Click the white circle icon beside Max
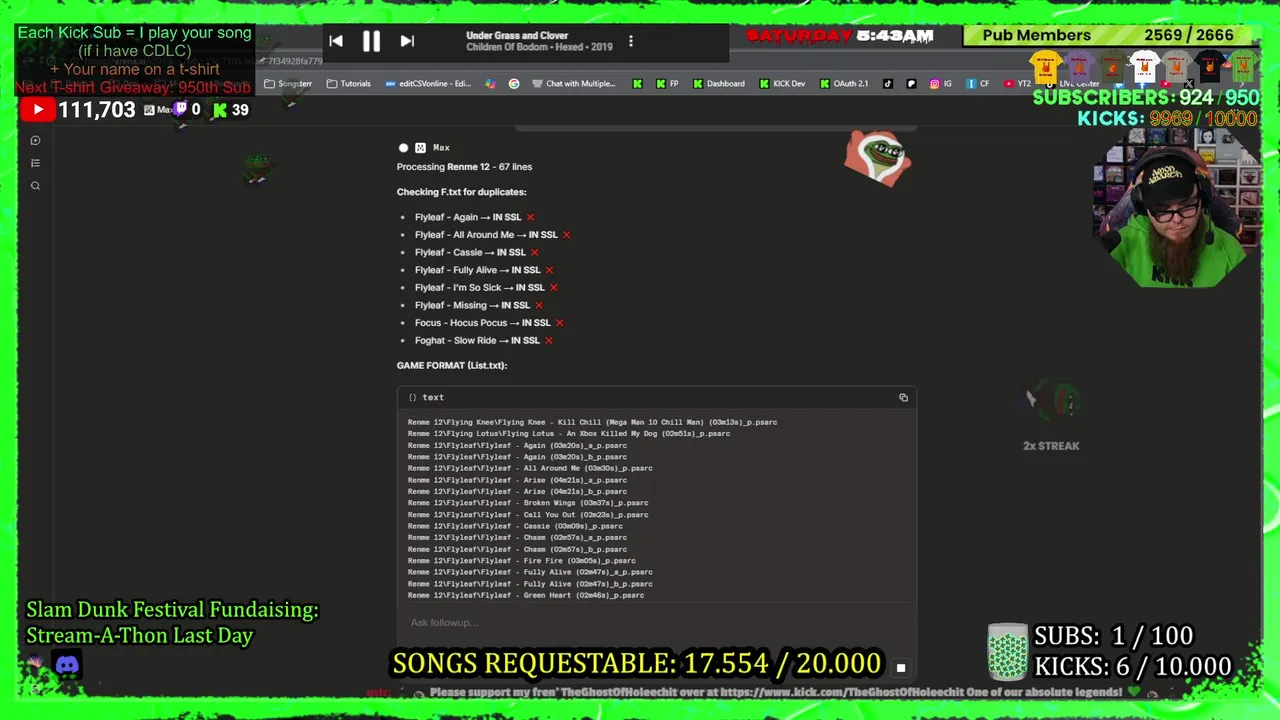Screen dimensions: 1280x720 pyautogui.click(x=404, y=148)
